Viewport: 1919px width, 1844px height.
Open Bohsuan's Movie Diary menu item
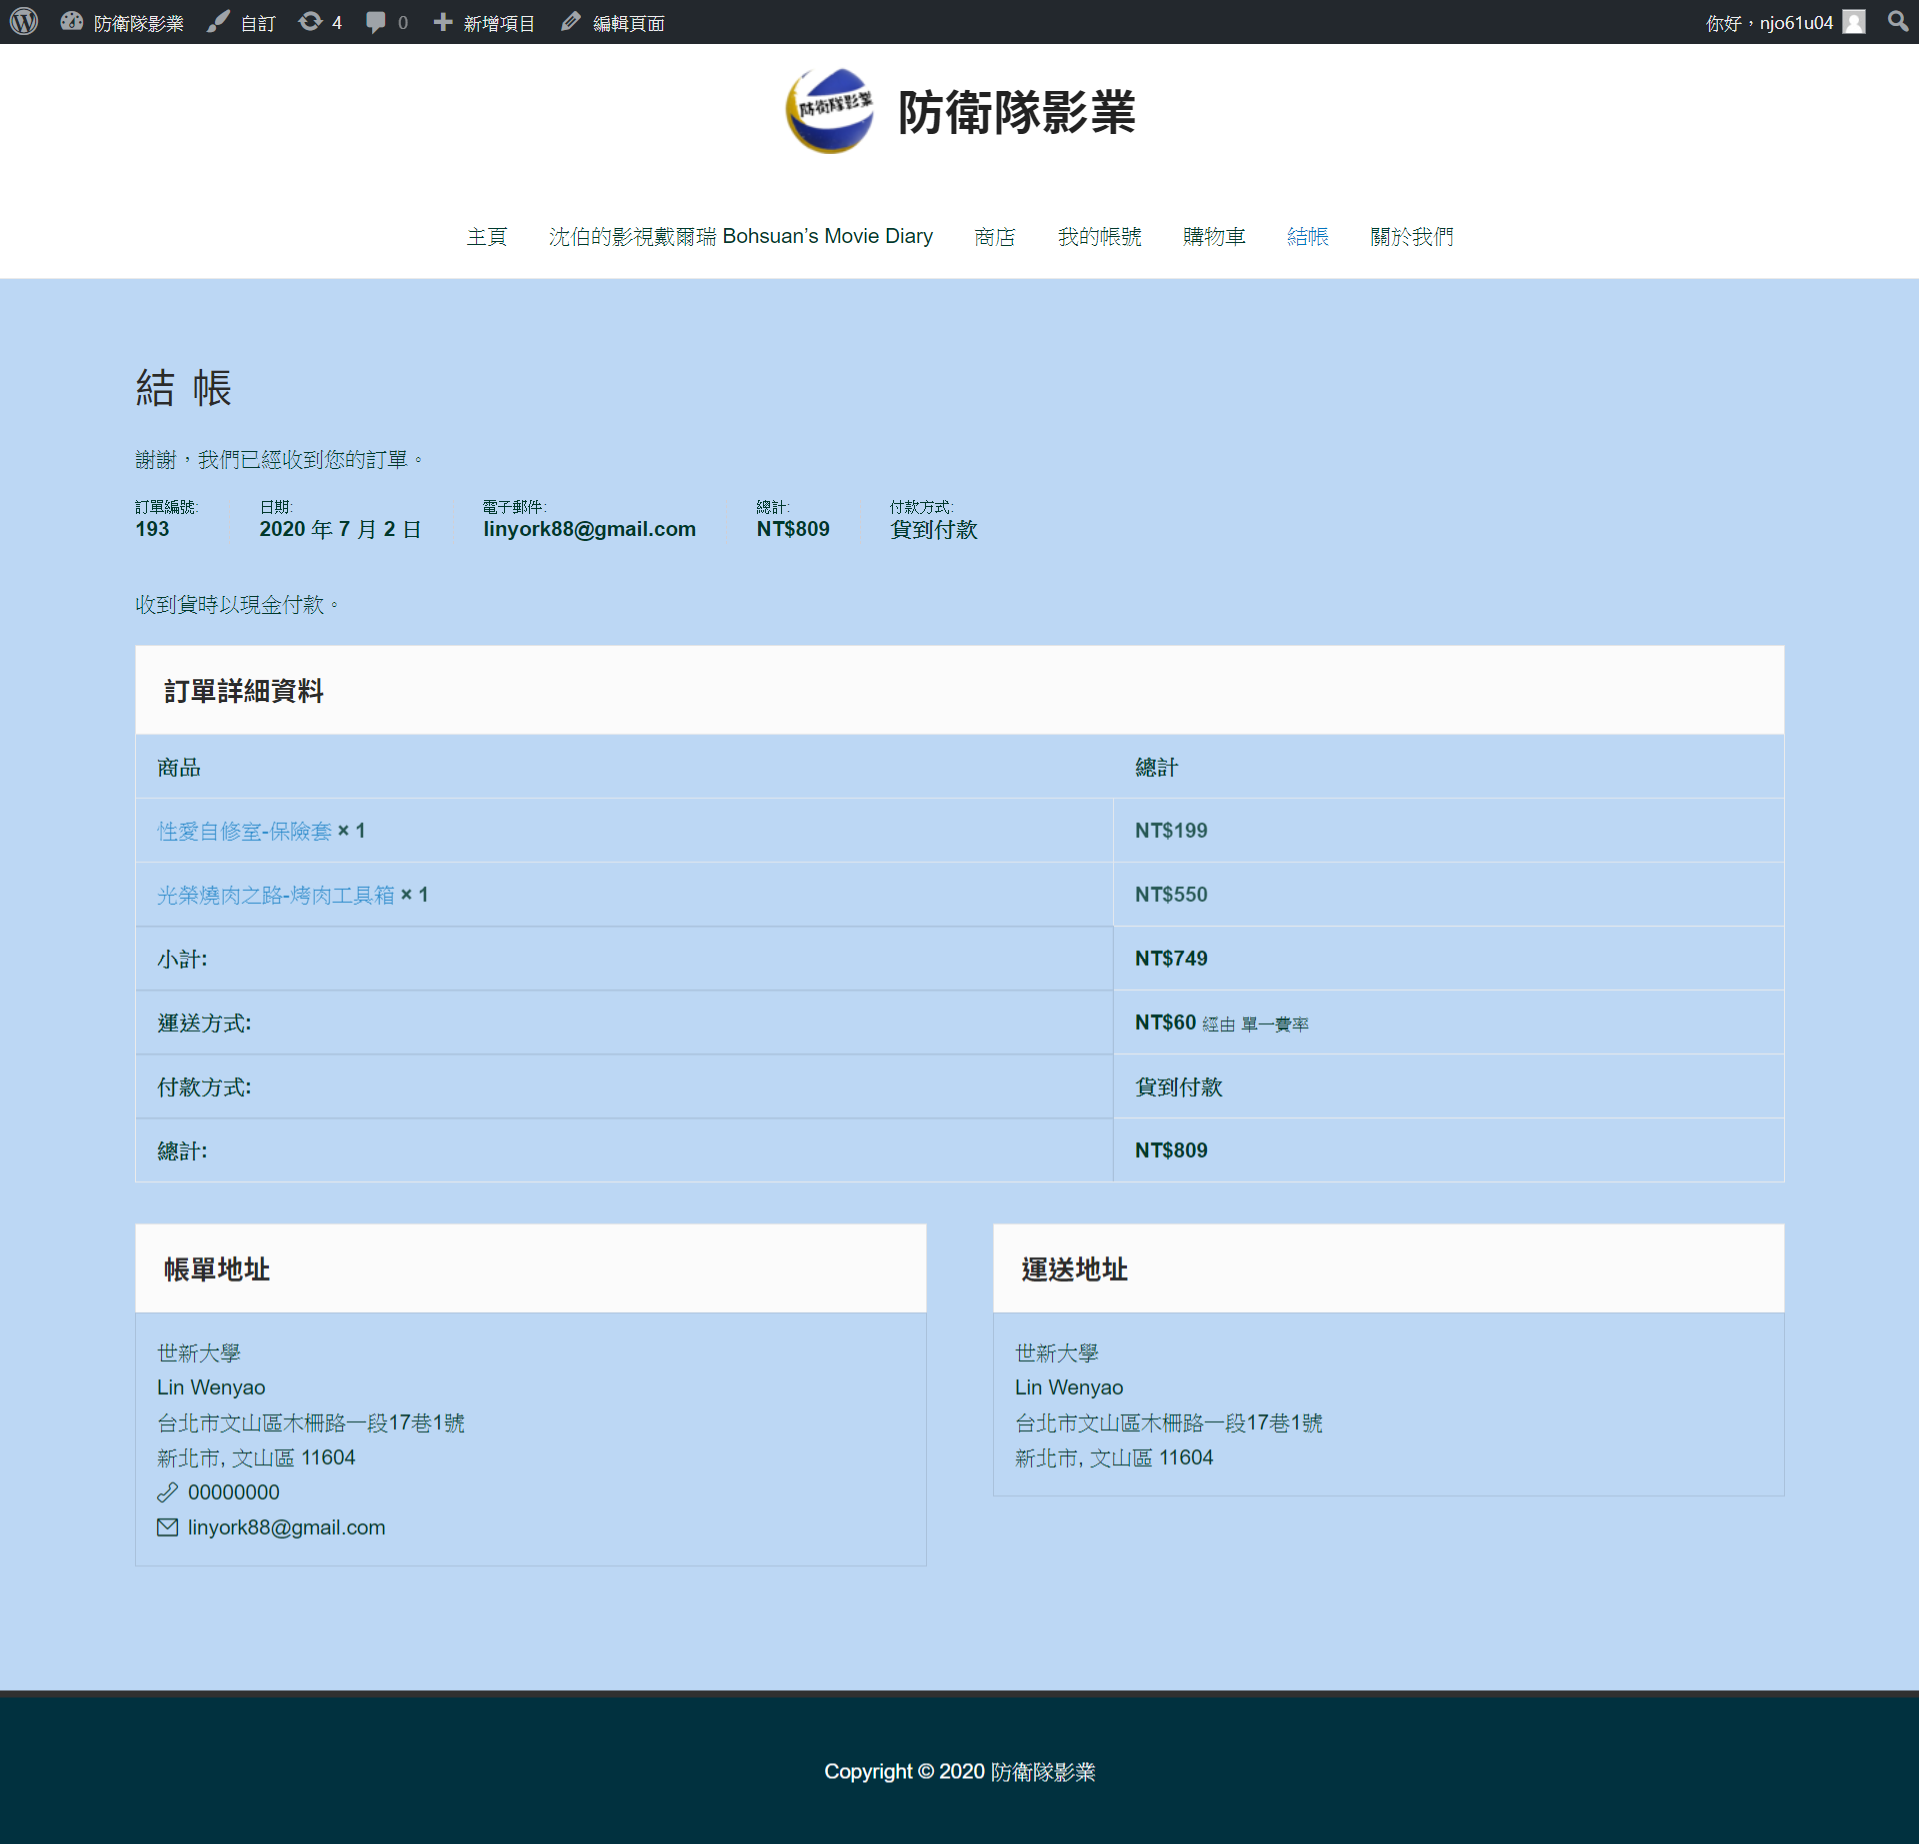coord(740,237)
